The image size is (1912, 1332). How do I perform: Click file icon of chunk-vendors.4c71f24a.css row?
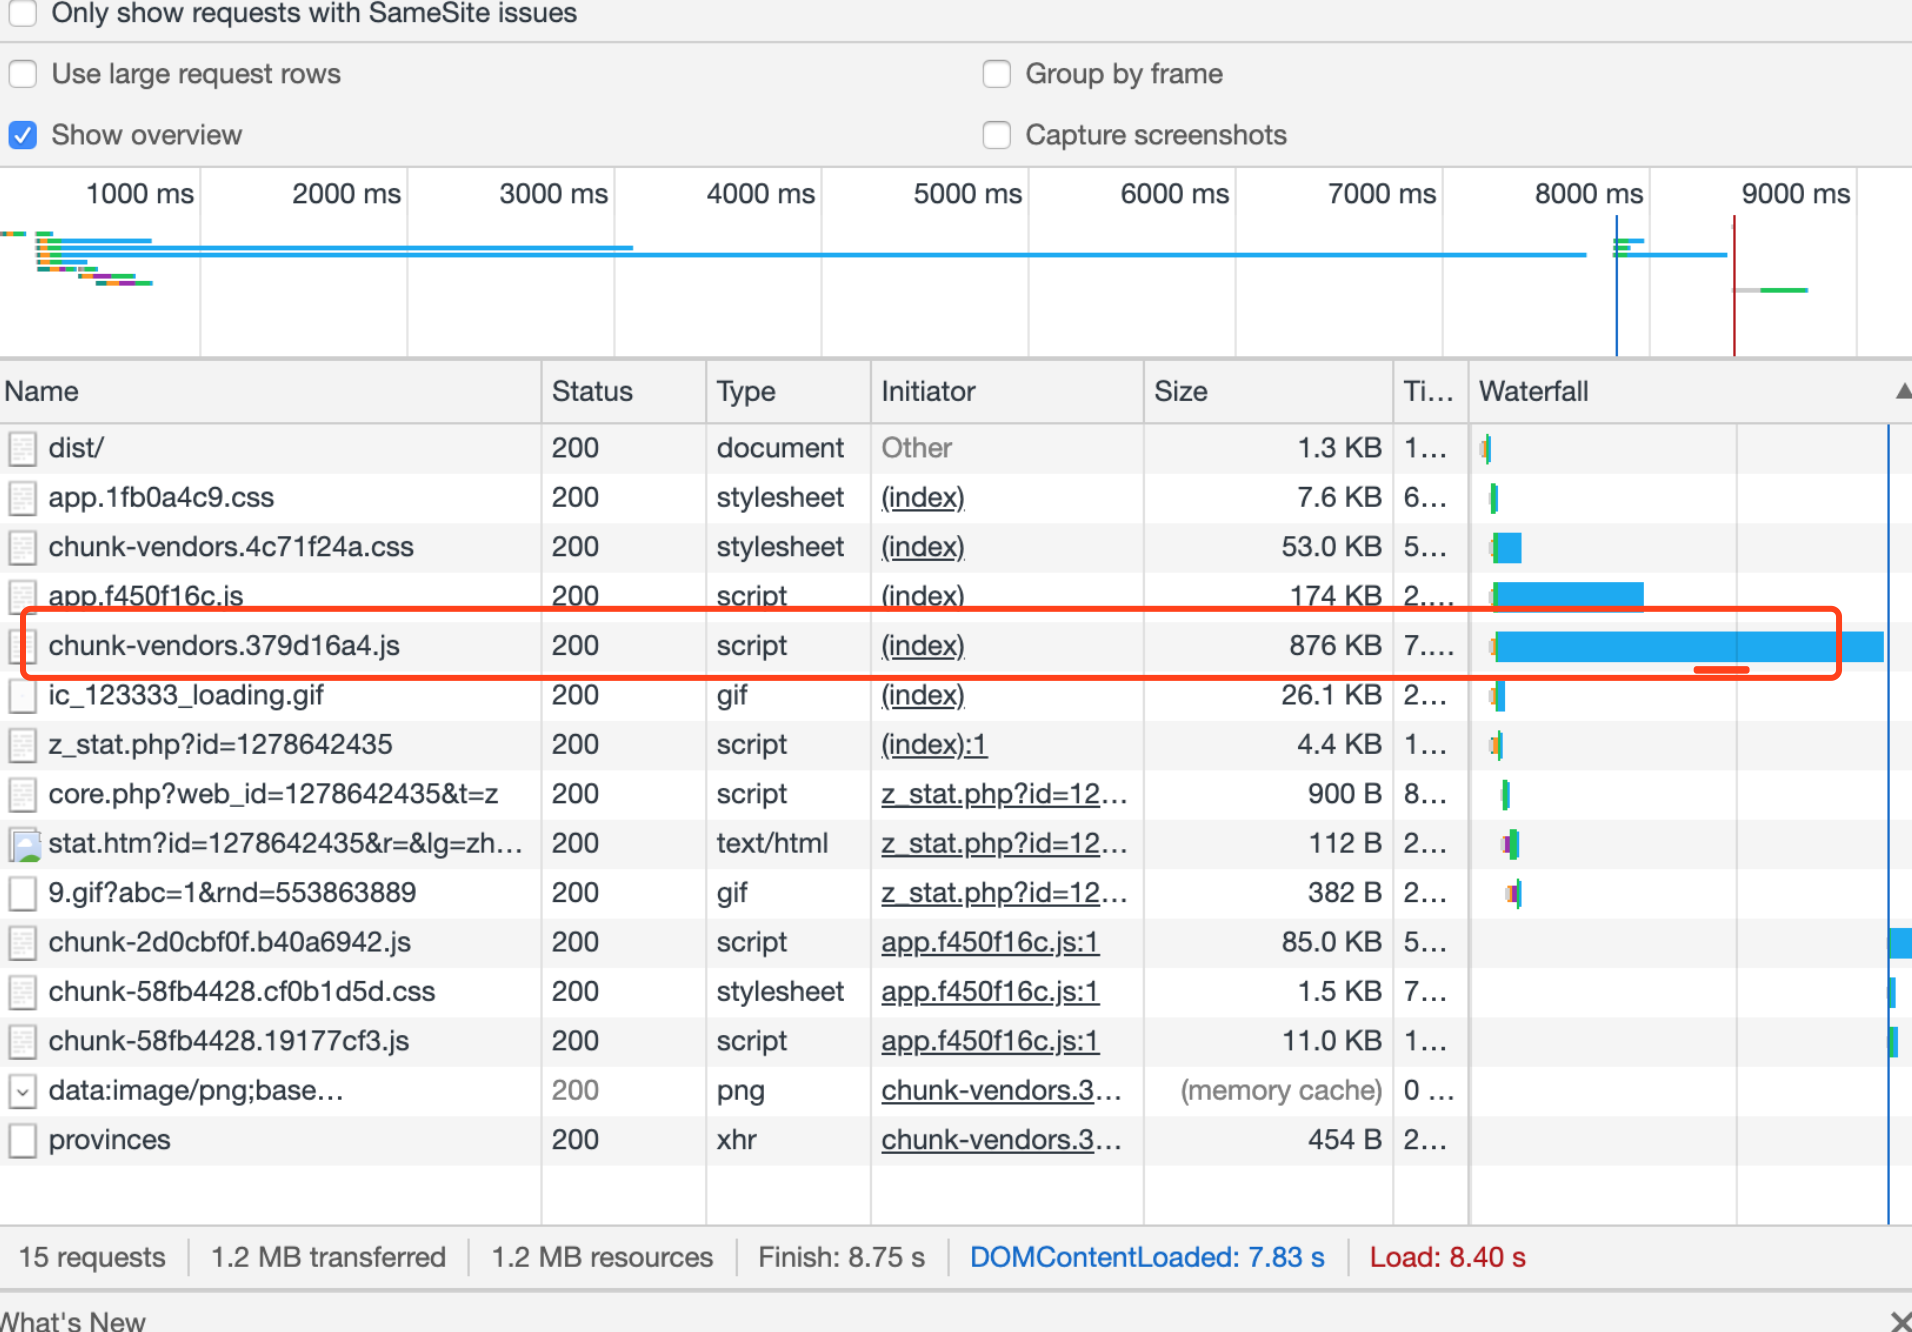[22, 547]
